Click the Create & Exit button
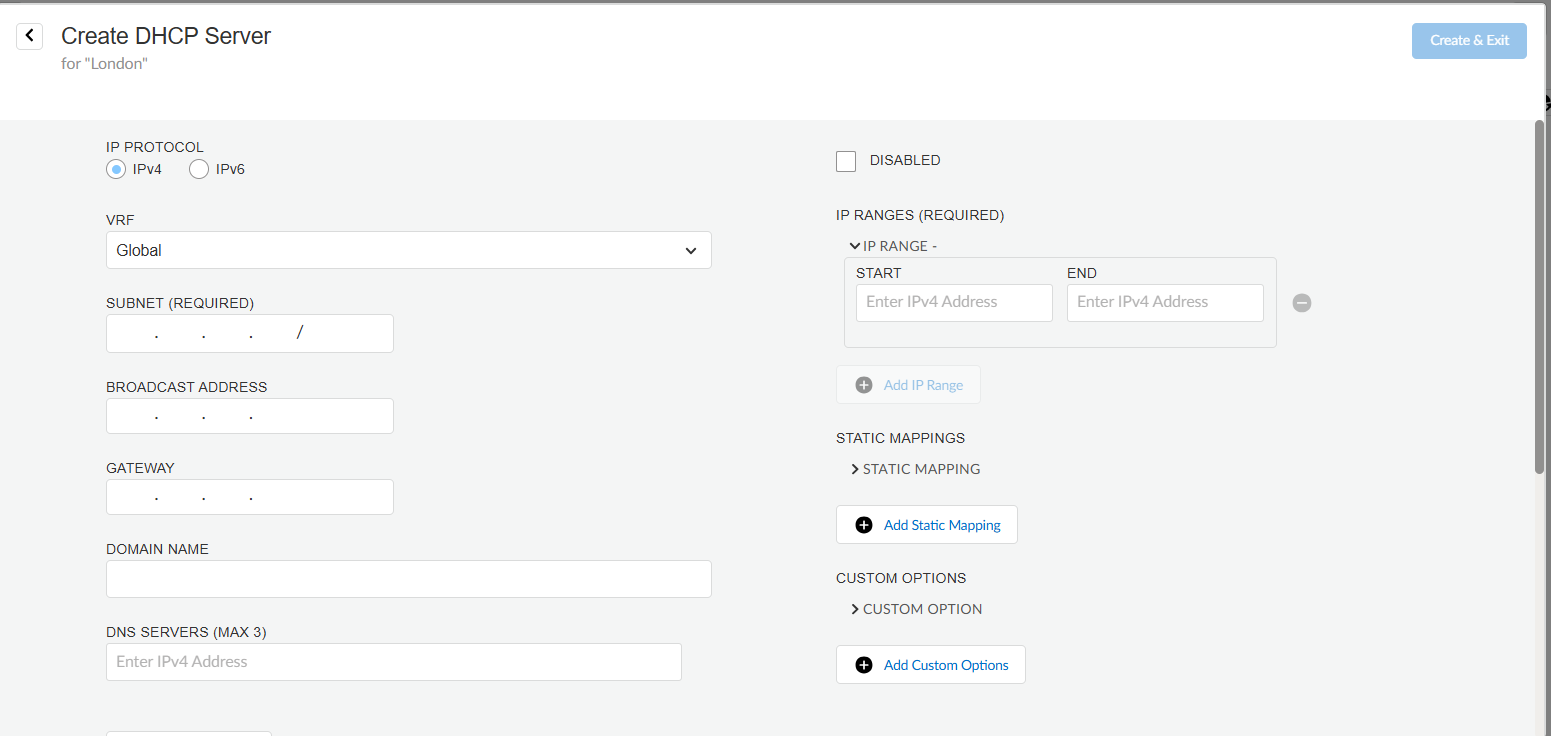 1468,40
